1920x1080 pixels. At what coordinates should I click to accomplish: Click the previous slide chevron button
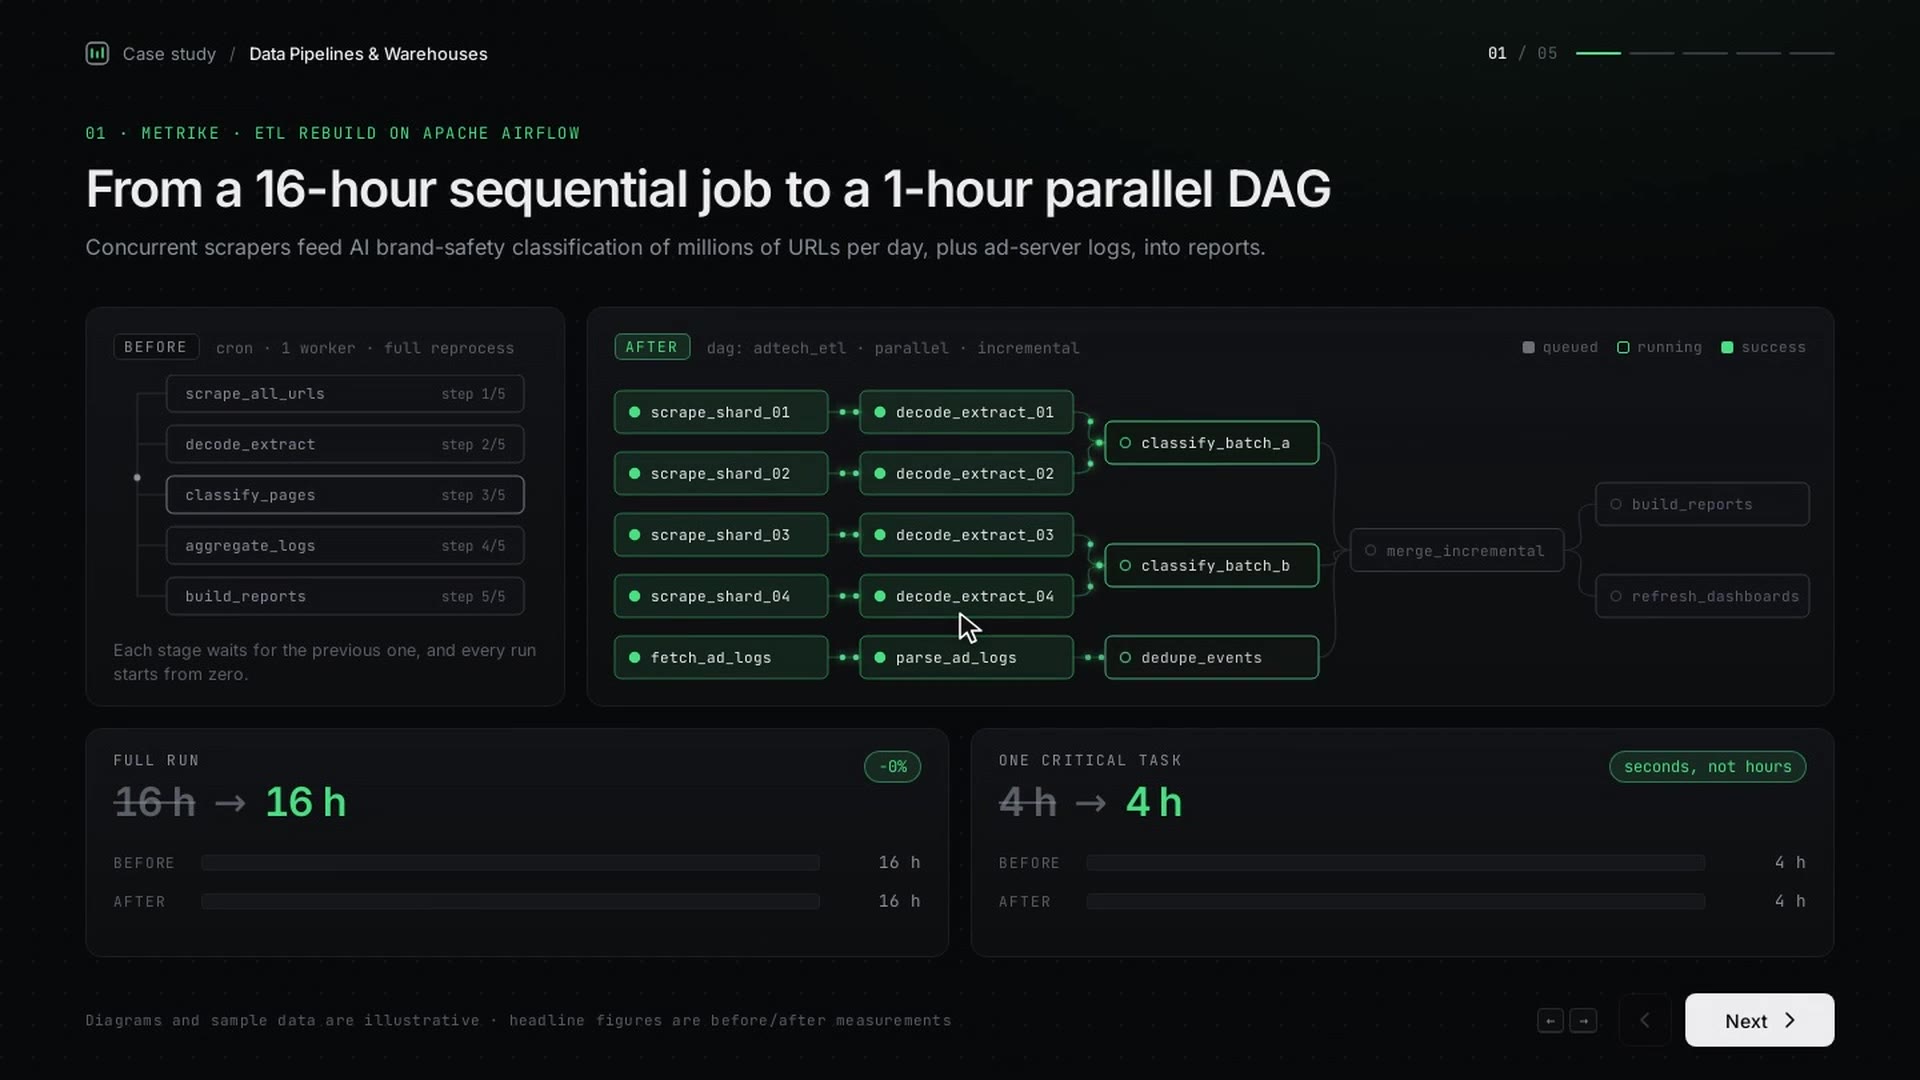click(1645, 1020)
